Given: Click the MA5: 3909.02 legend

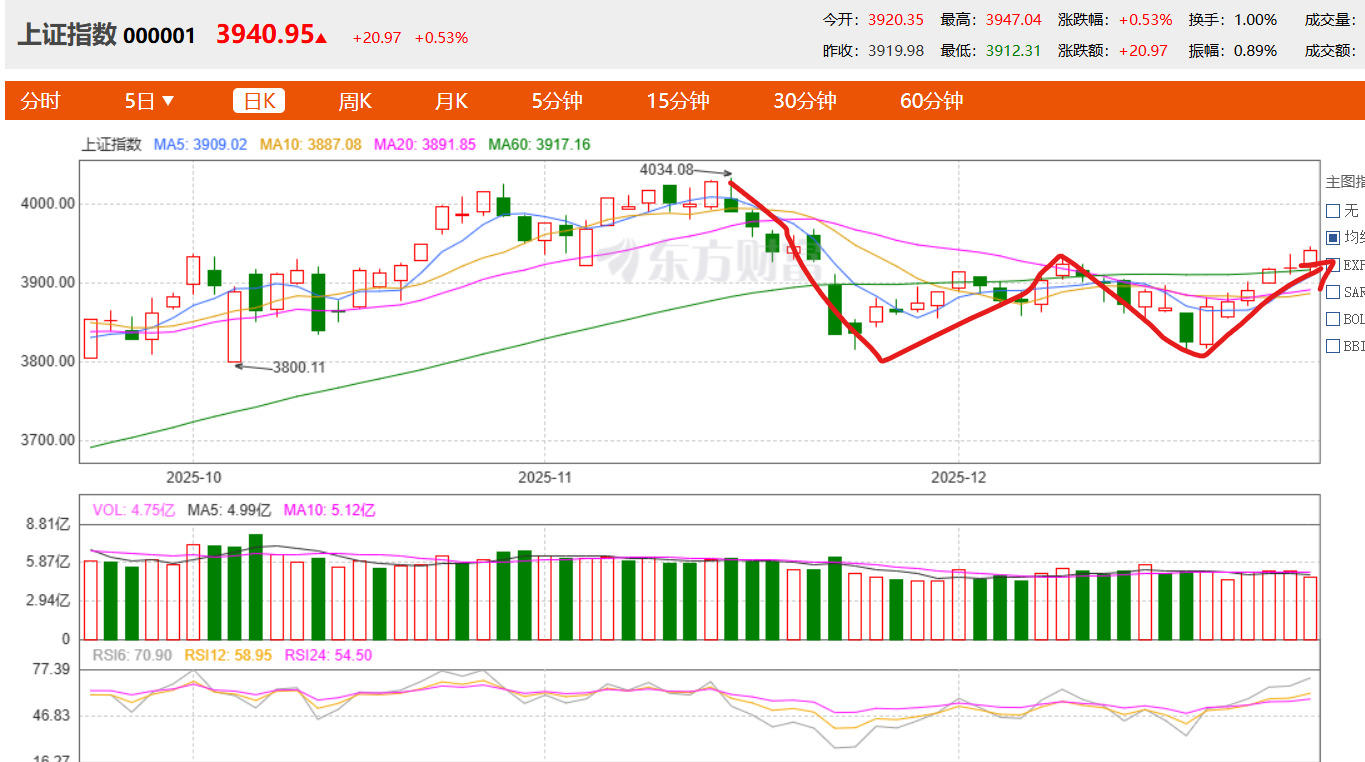Looking at the screenshot, I should (200, 144).
